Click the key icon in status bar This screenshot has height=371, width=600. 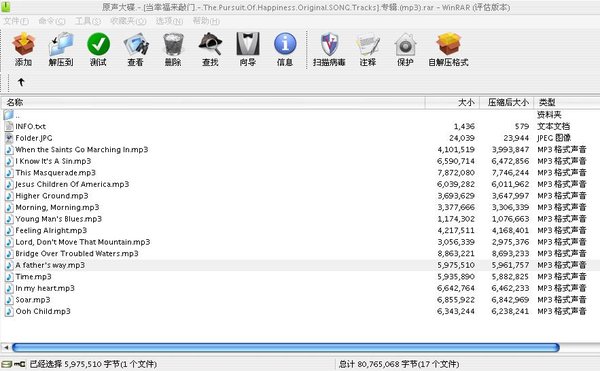[x=20, y=364]
